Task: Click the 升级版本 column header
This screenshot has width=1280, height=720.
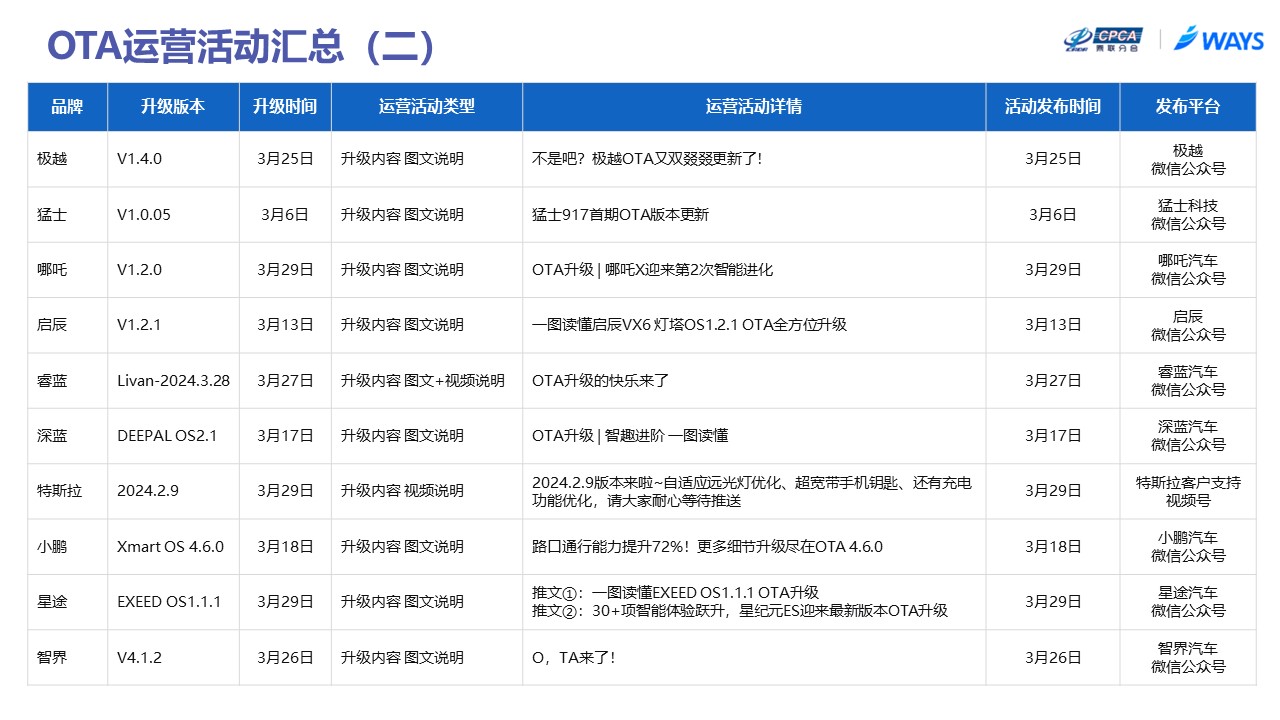Action: [x=173, y=107]
